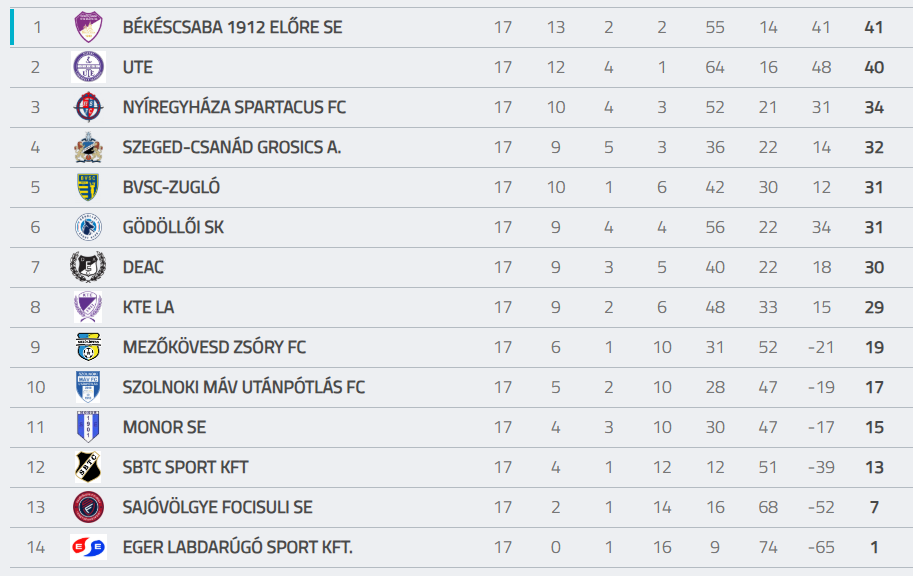The height and width of the screenshot is (576, 913).
Task: Click the Szolnoki MÁV Utánpótlás FC crest
Action: click(x=88, y=387)
